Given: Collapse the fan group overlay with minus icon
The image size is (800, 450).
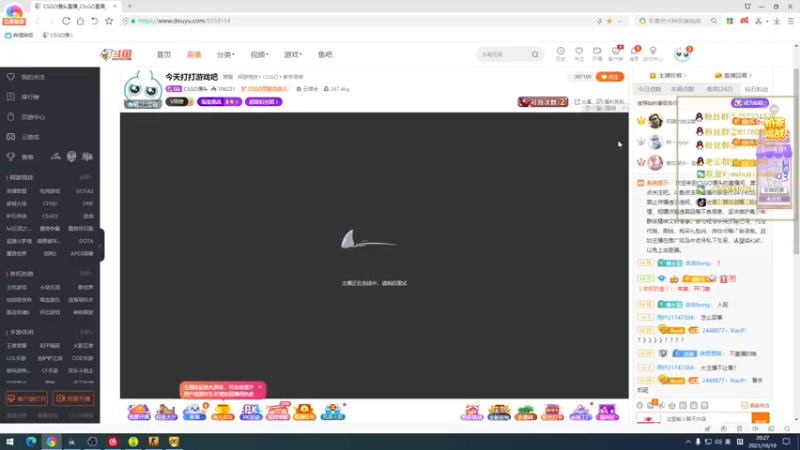Looking at the screenshot, I should [774, 109].
